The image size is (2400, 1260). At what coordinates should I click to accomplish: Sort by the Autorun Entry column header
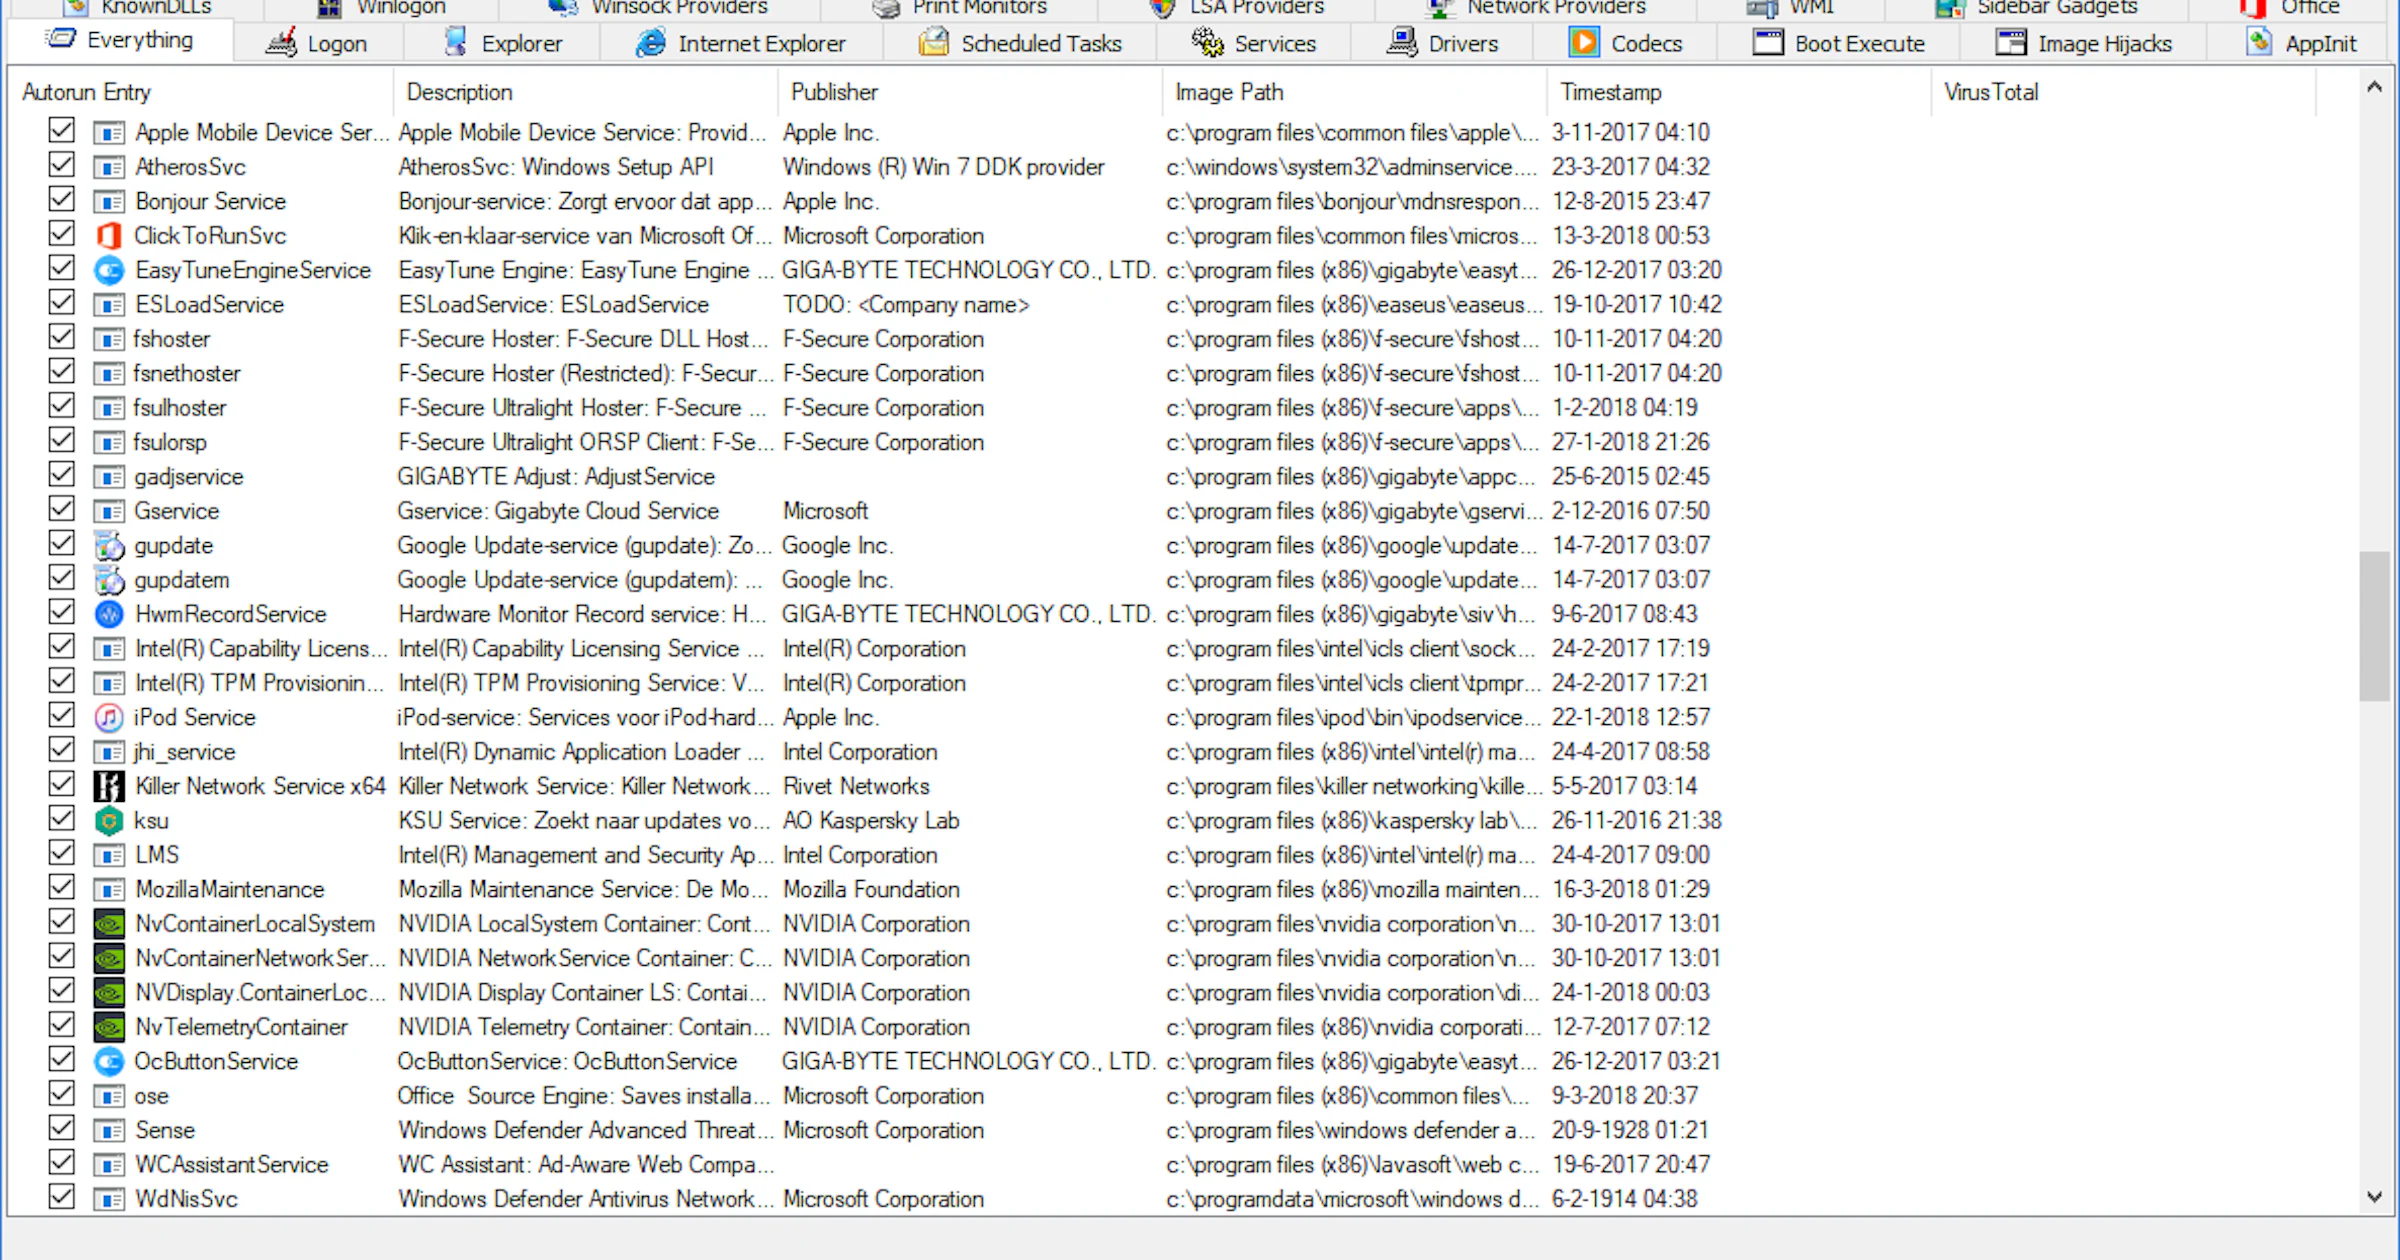pyautogui.click(x=201, y=92)
